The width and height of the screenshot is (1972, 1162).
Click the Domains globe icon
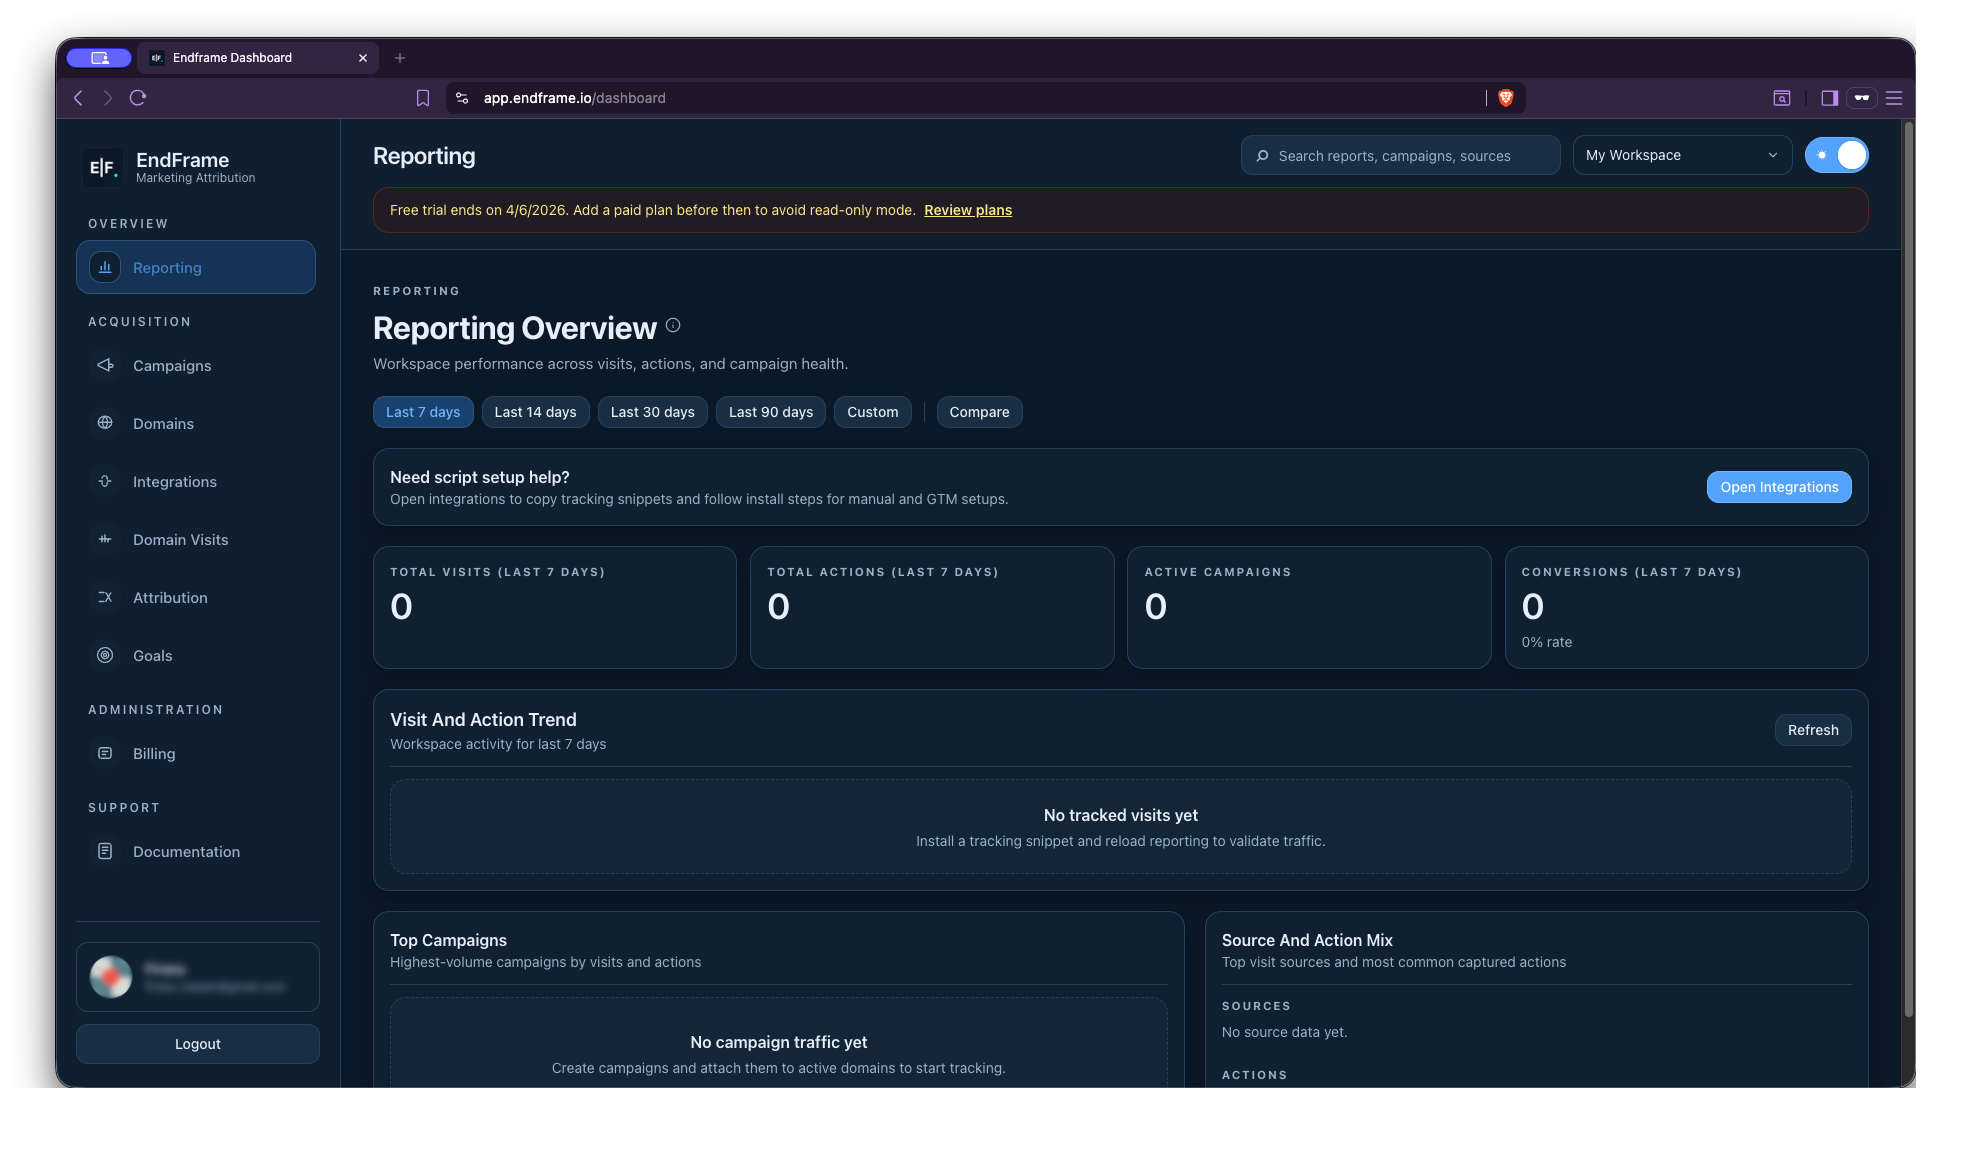(x=105, y=423)
